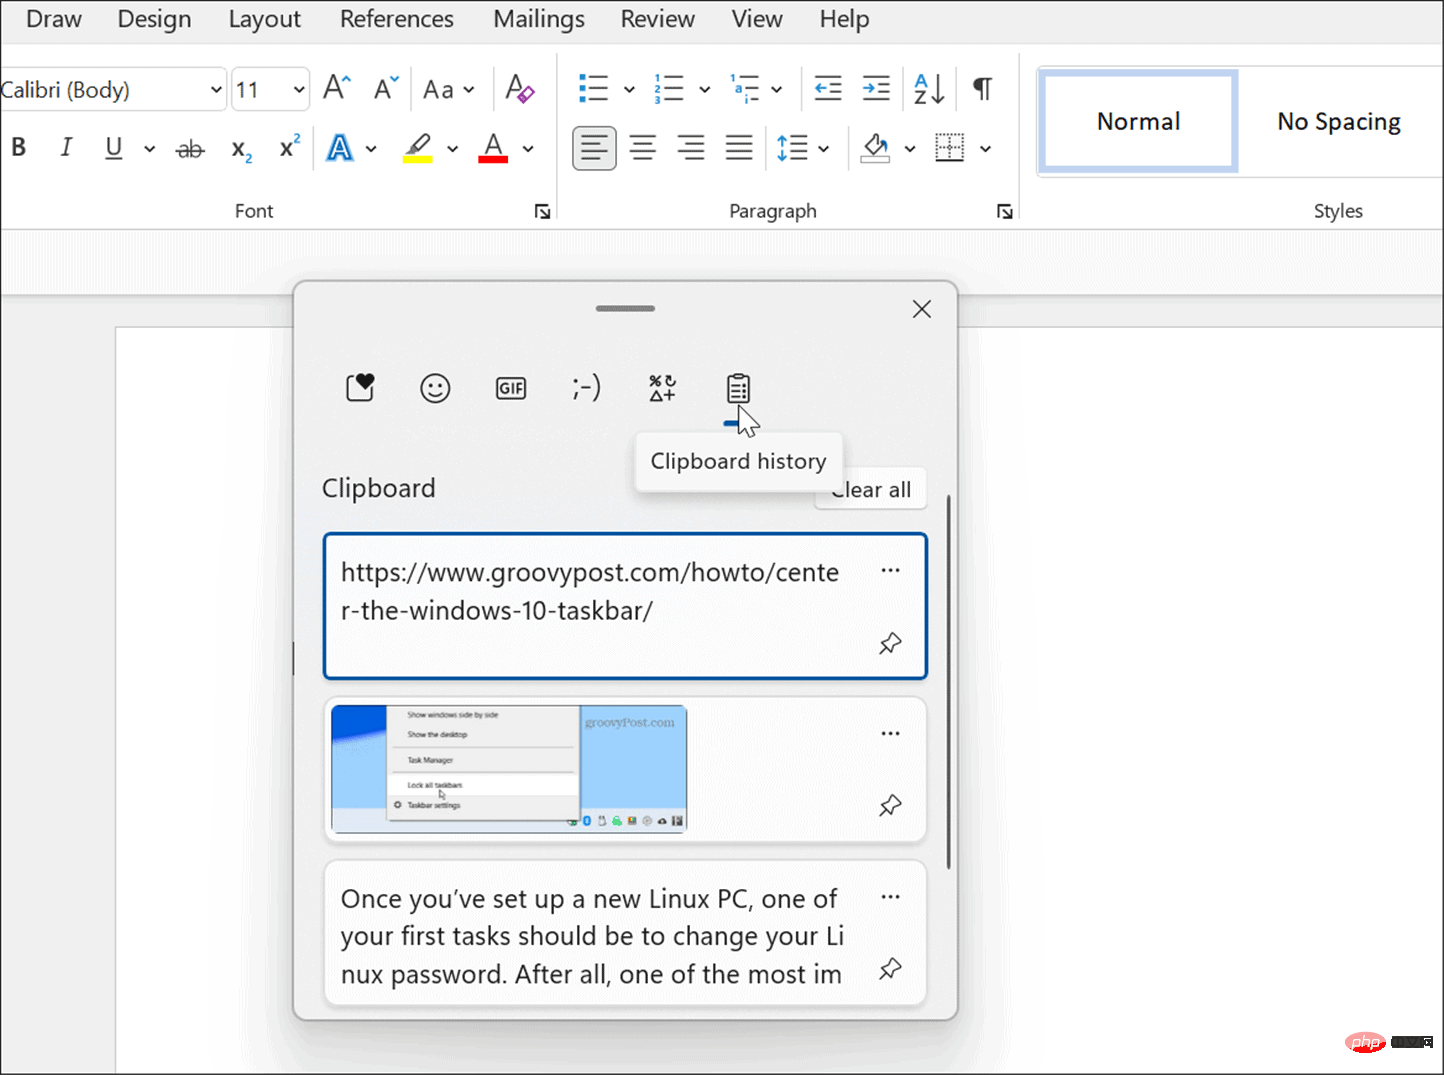The image size is (1444, 1075).
Task: Create a multilevel list
Action: point(745,88)
